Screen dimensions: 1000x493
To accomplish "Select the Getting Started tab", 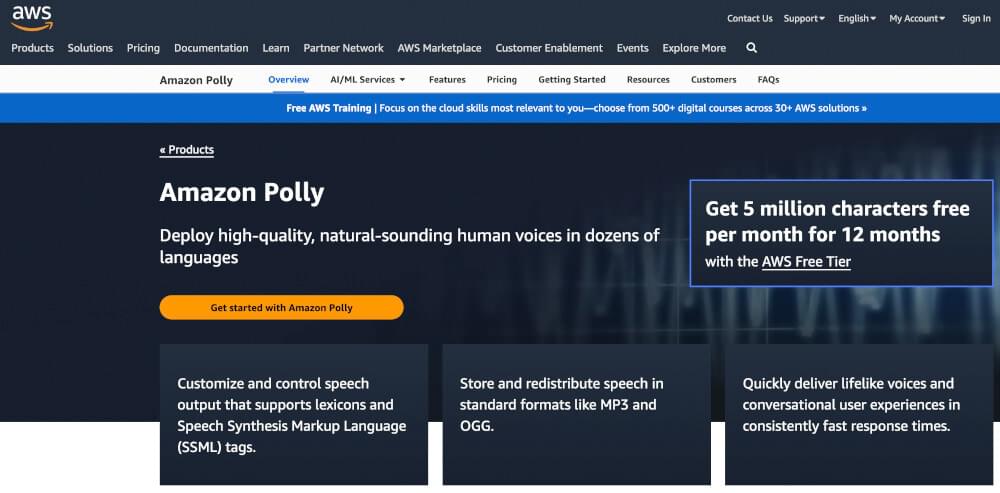I will (571, 80).
